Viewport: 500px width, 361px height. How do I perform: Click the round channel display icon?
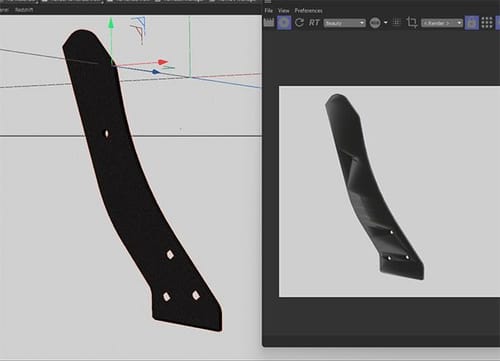(375, 23)
